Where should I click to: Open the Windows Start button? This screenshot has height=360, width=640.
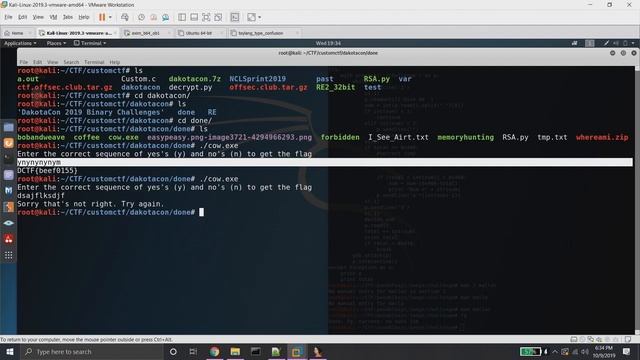[9, 351]
